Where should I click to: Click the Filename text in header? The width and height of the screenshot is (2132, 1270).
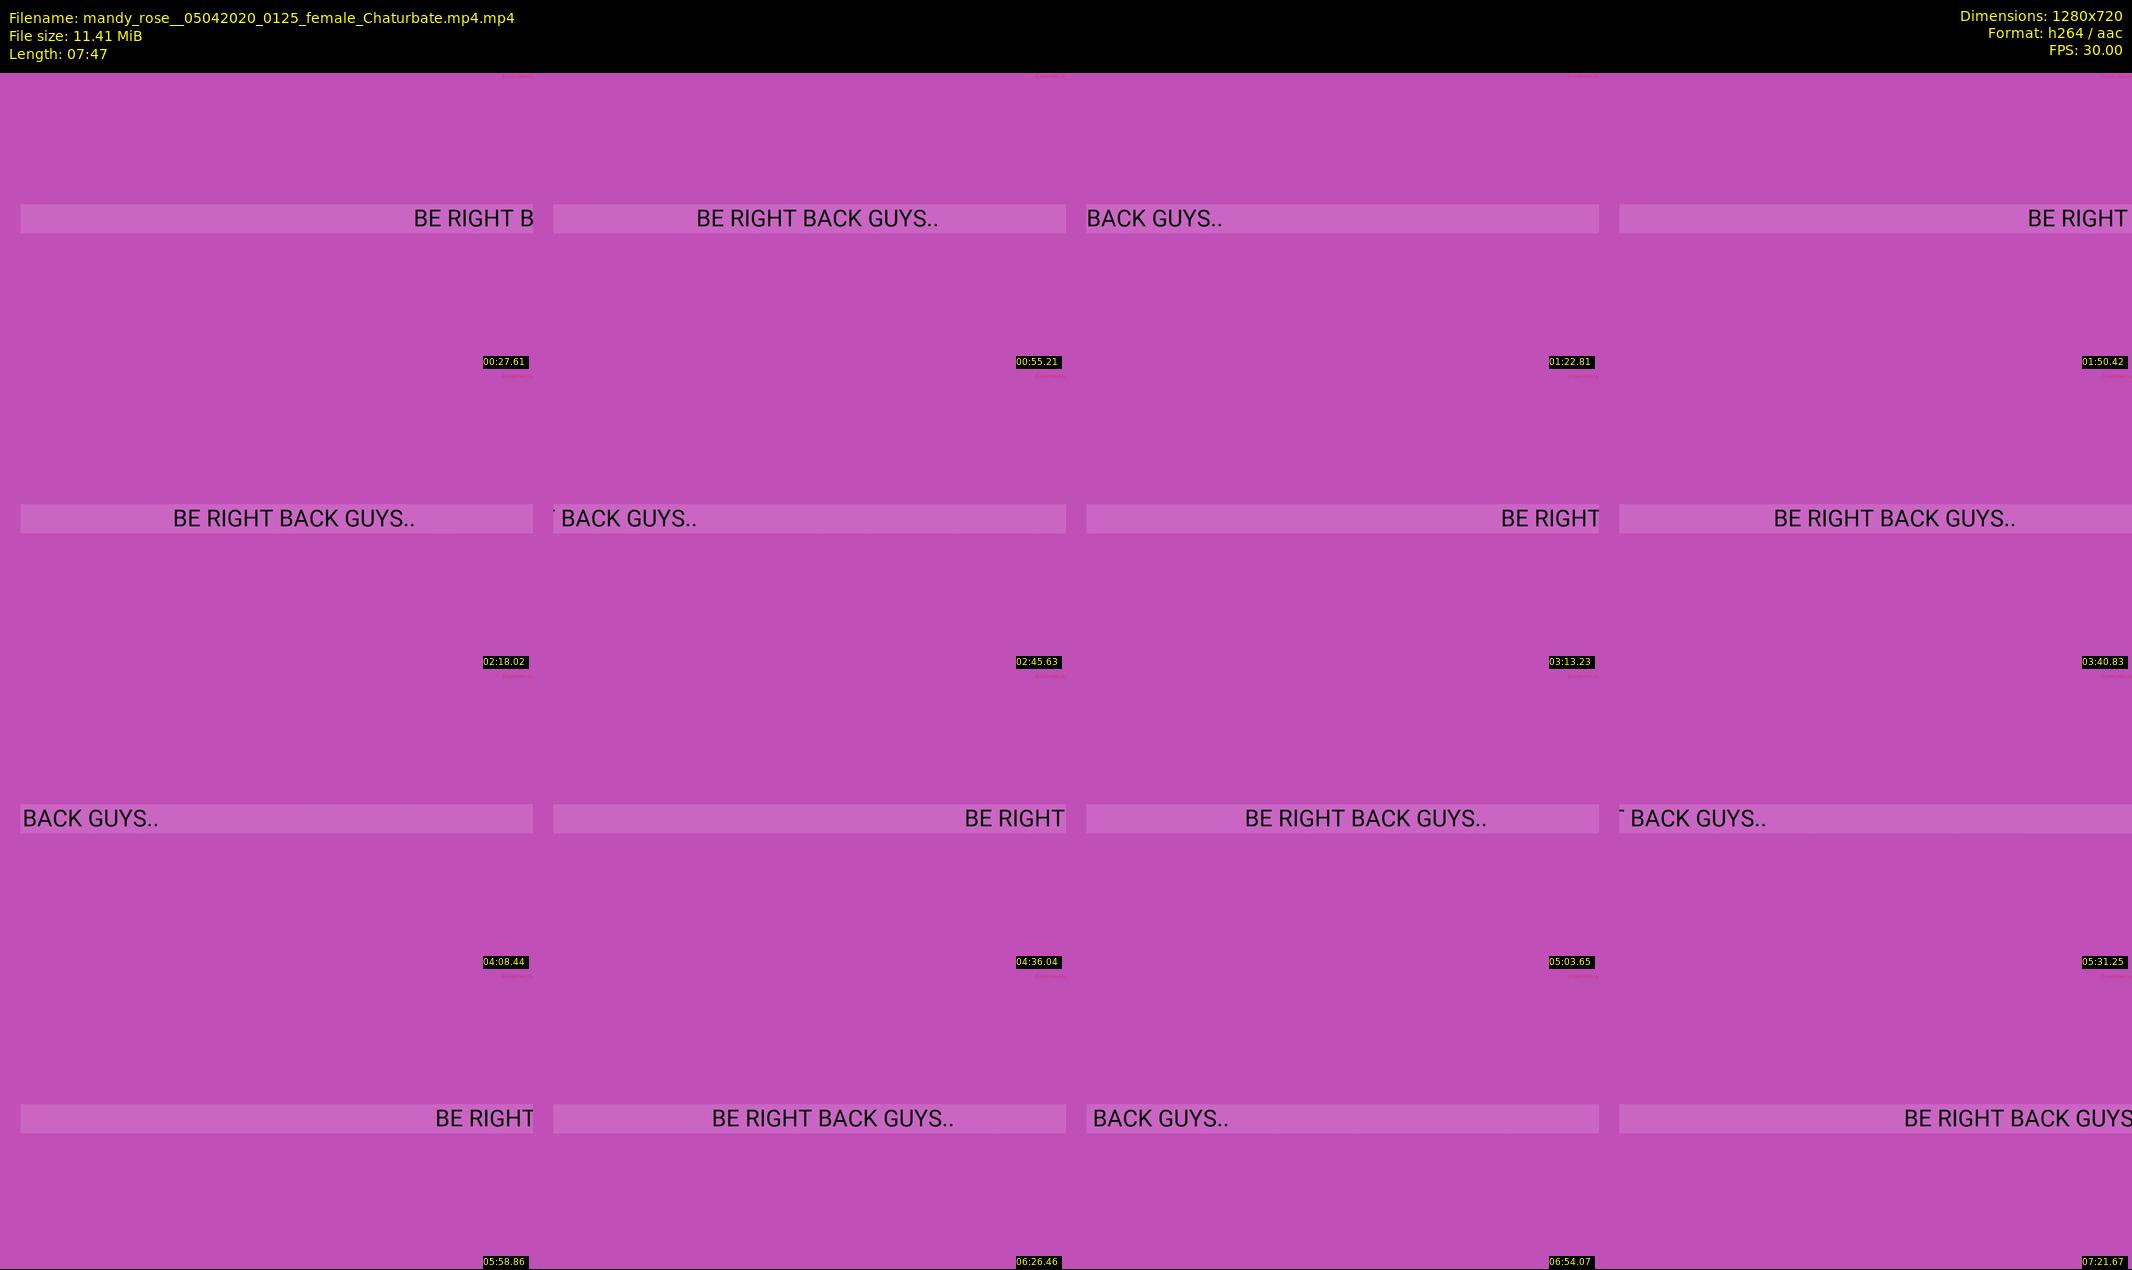[261, 18]
